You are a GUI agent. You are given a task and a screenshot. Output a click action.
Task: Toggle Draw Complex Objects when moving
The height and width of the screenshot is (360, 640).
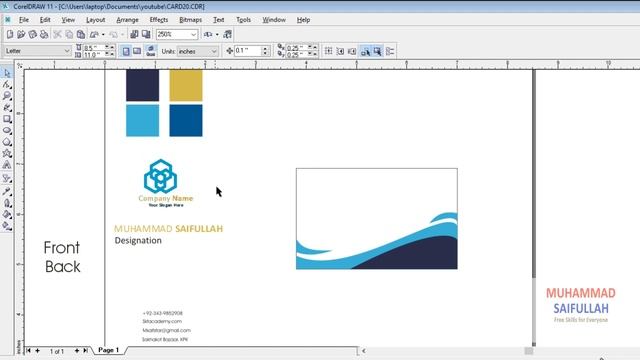coord(365,51)
